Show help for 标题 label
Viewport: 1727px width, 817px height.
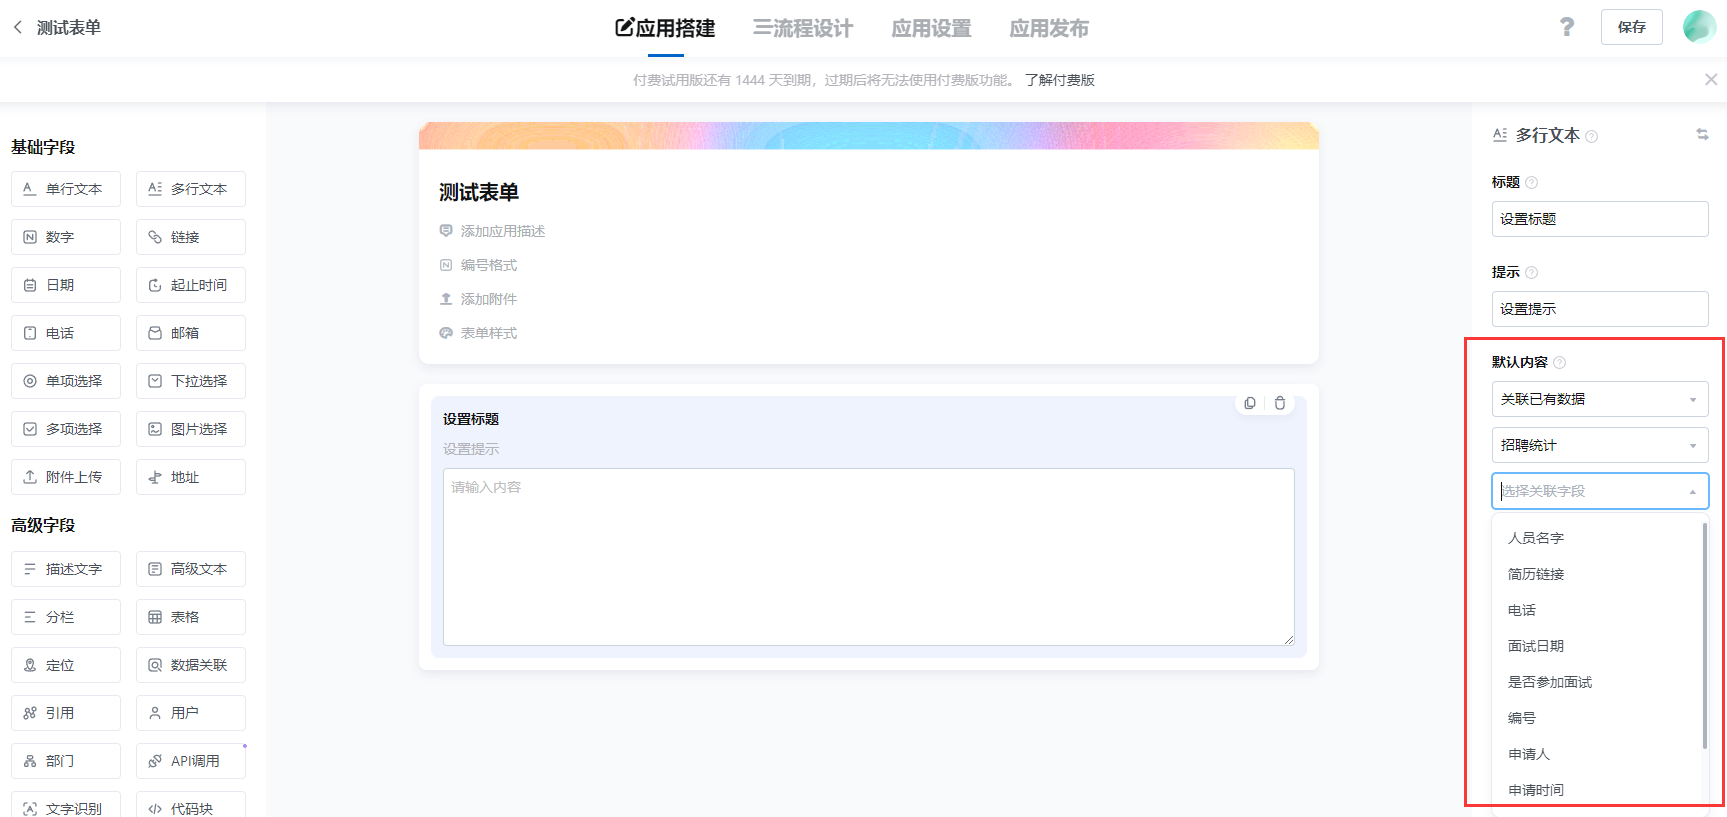point(1532,182)
